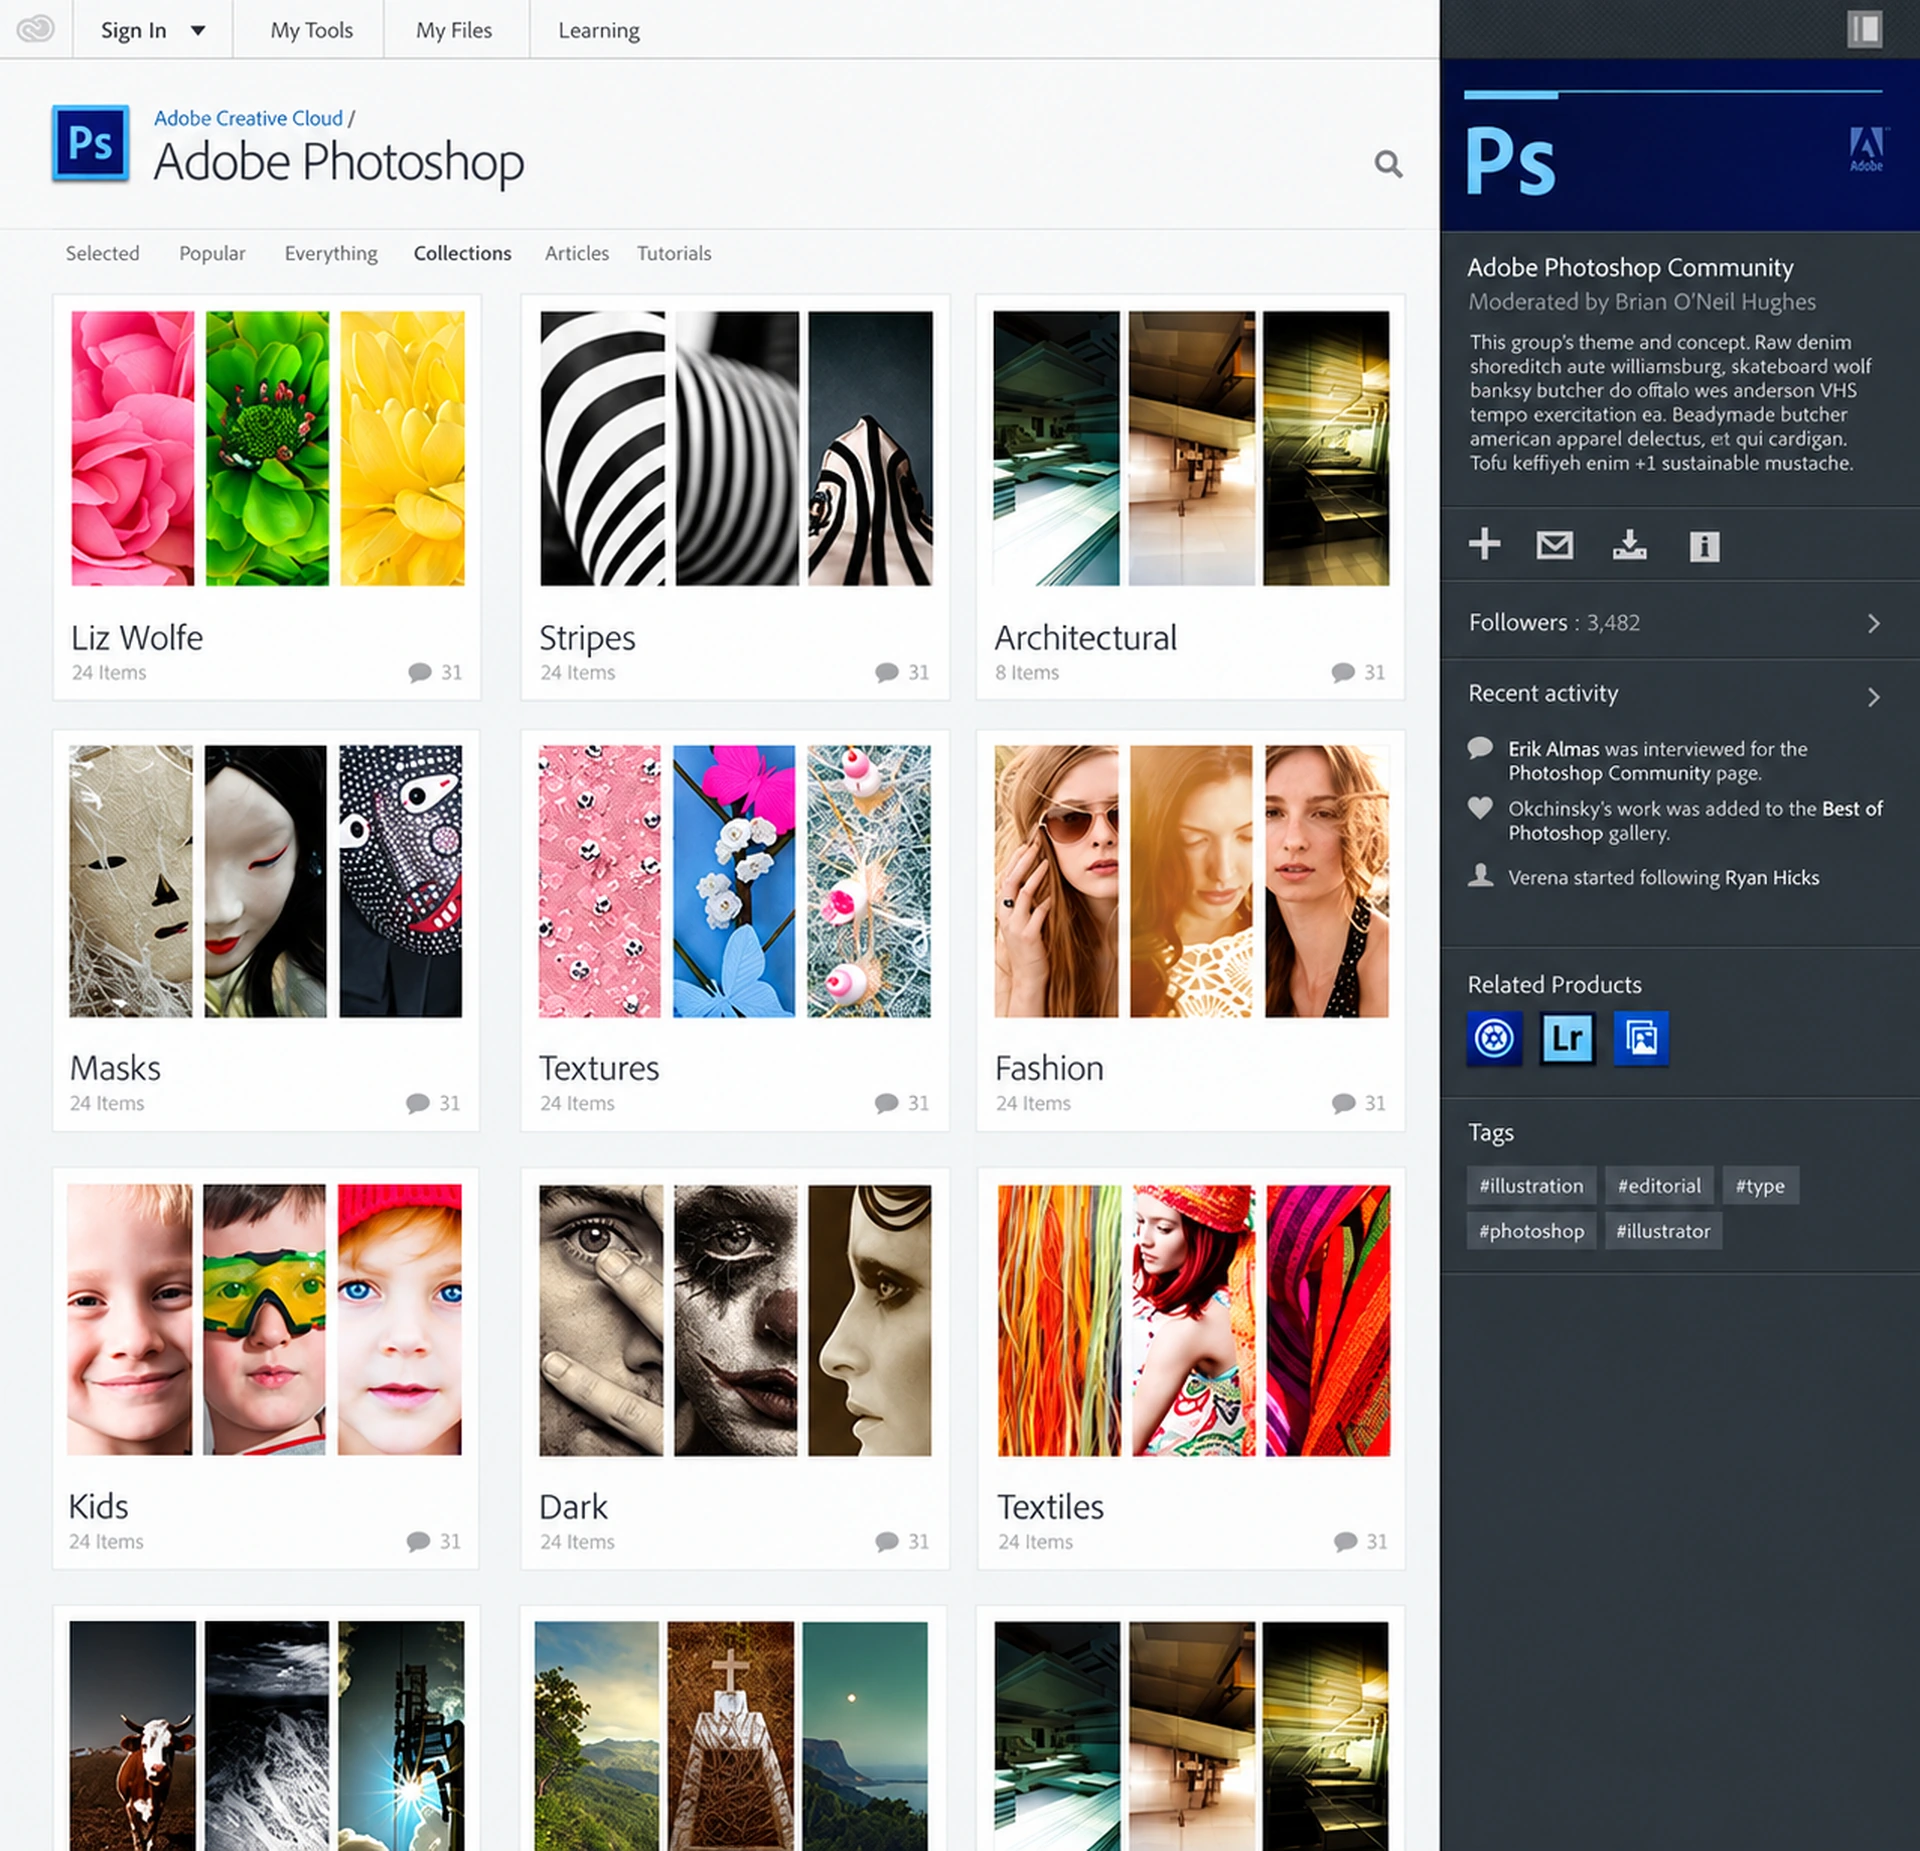Screen dimensions: 1920x1851
Task: Switch to the Collections tab
Action: click(x=462, y=253)
